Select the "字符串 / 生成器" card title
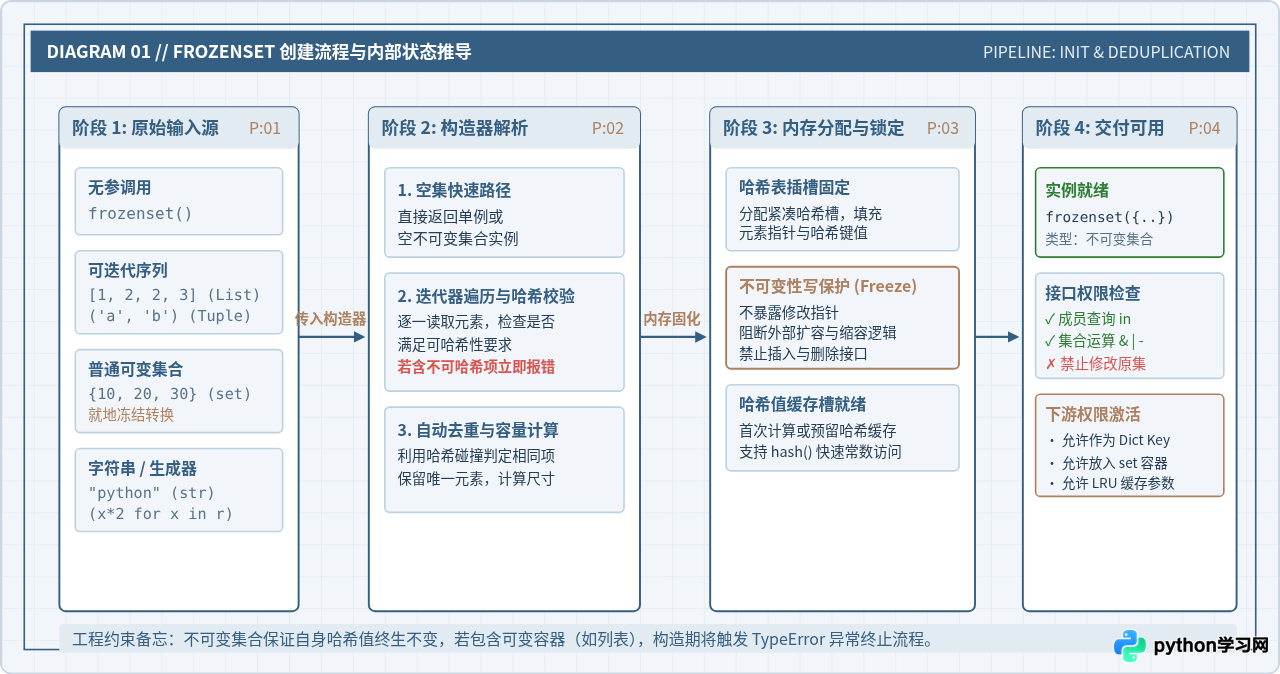 click(x=142, y=468)
